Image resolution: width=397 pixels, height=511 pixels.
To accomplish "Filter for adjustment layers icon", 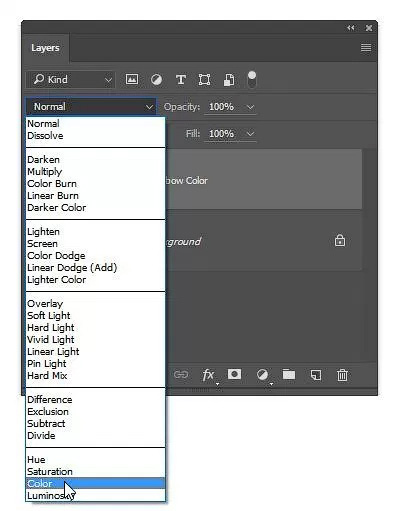I will point(156,80).
